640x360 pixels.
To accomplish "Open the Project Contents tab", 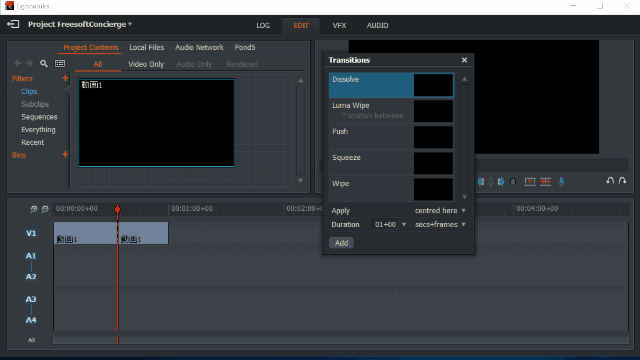I will click(91, 47).
